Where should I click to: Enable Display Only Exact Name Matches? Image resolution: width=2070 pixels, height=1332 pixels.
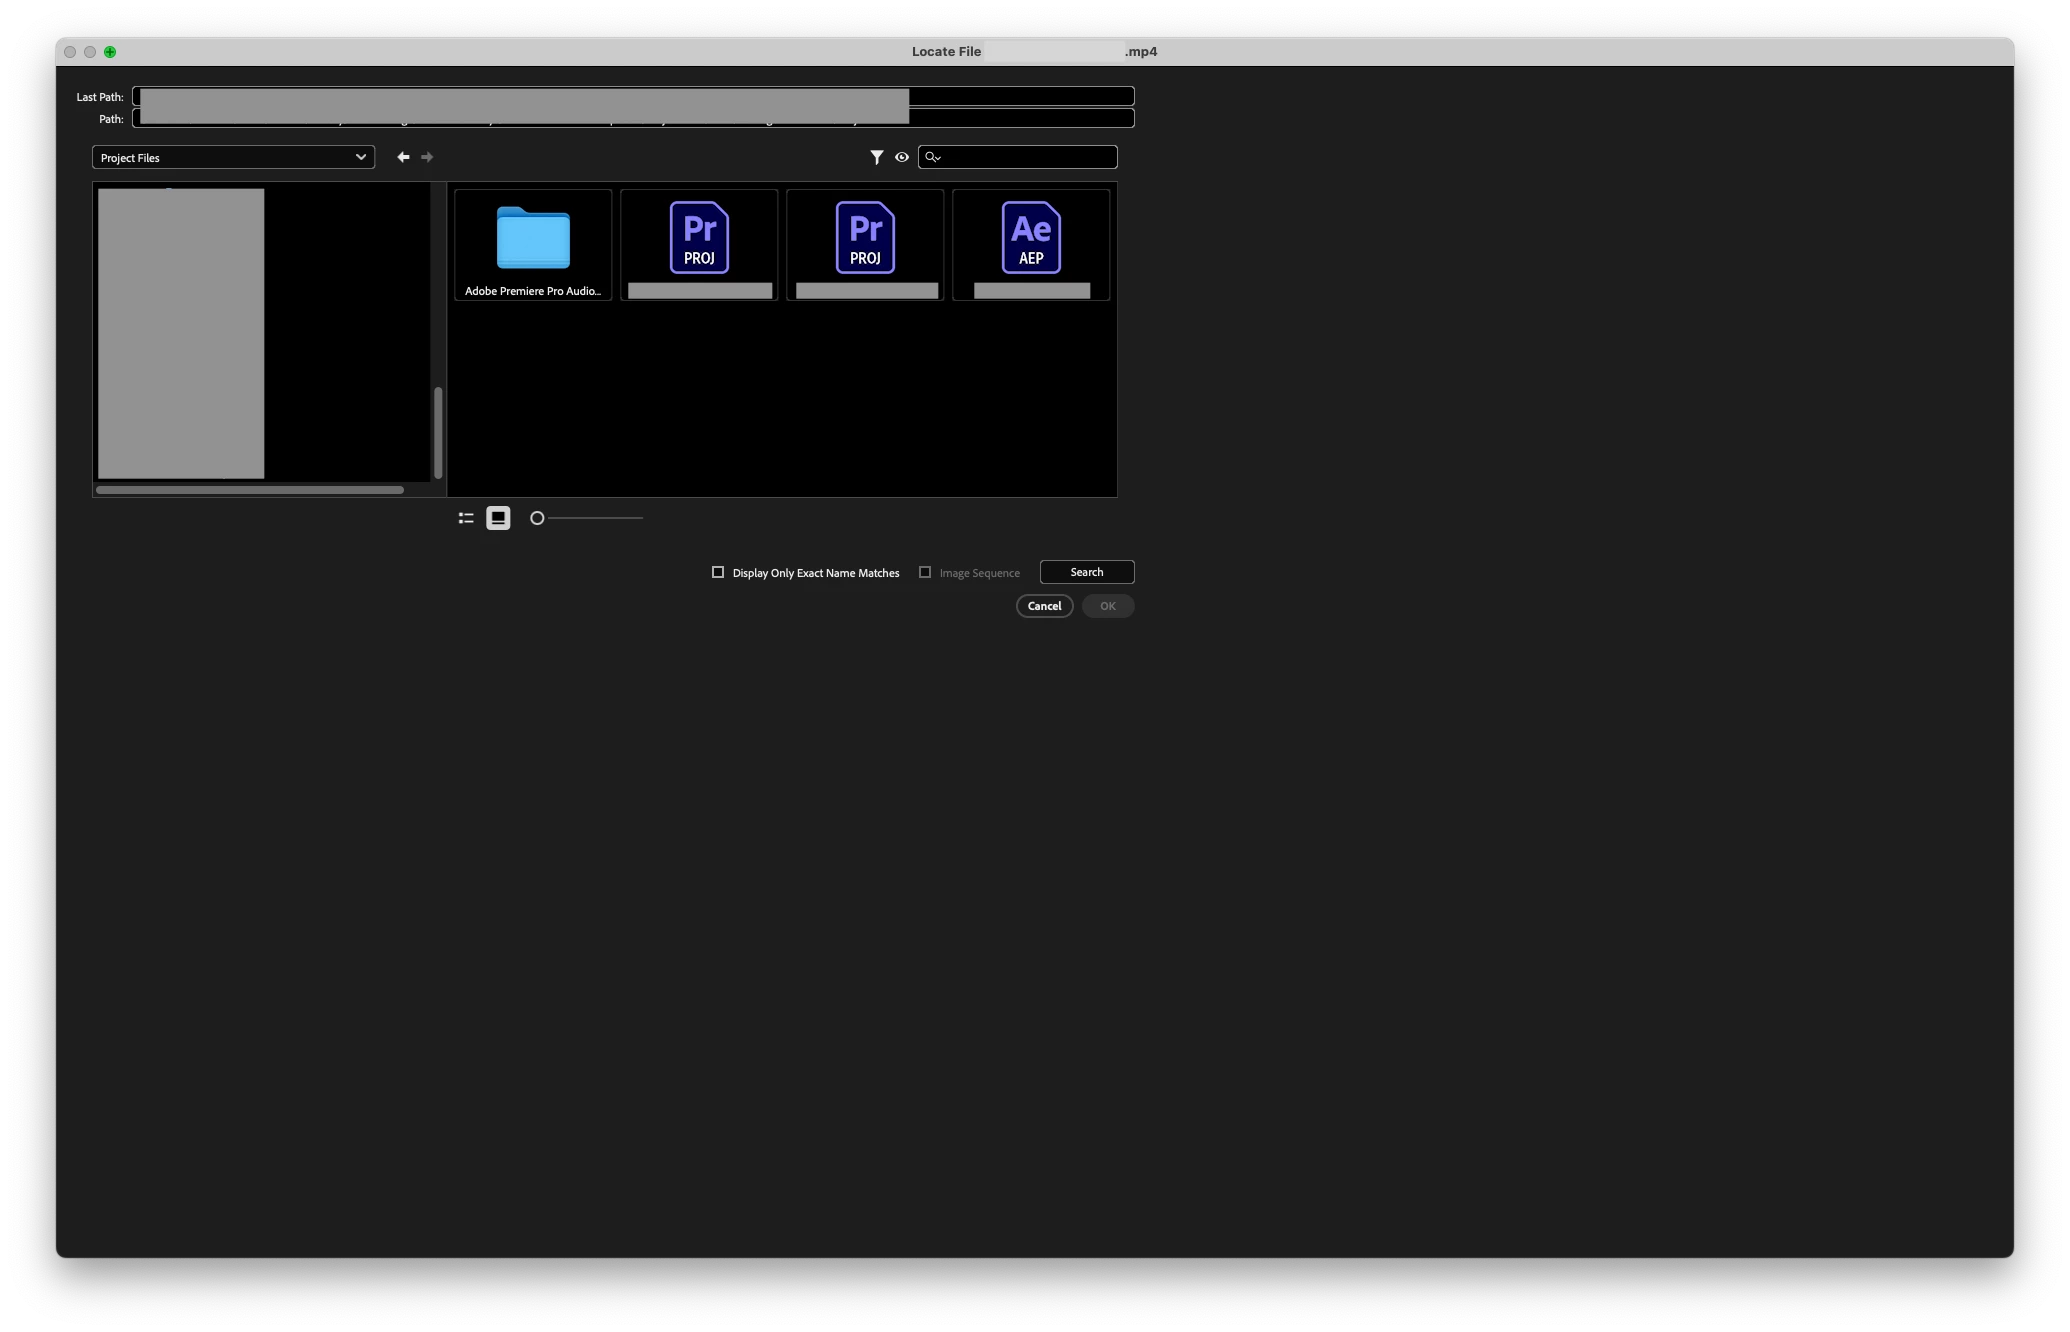point(718,572)
